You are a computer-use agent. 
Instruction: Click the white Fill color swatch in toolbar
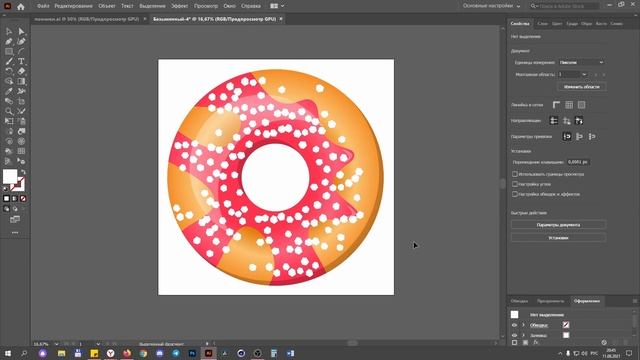point(10,177)
